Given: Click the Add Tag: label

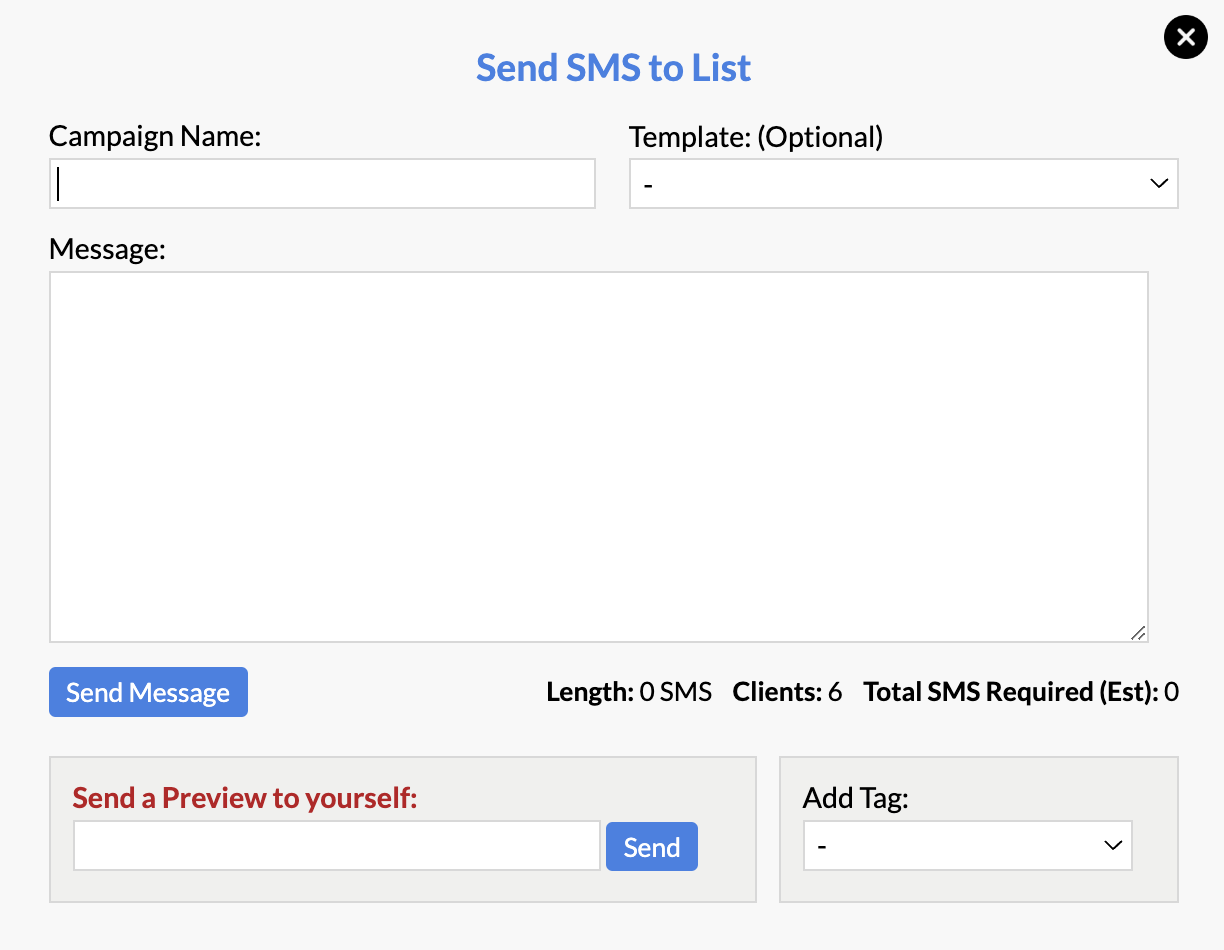Looking at the screenshot, I should [x=856, y=798].
